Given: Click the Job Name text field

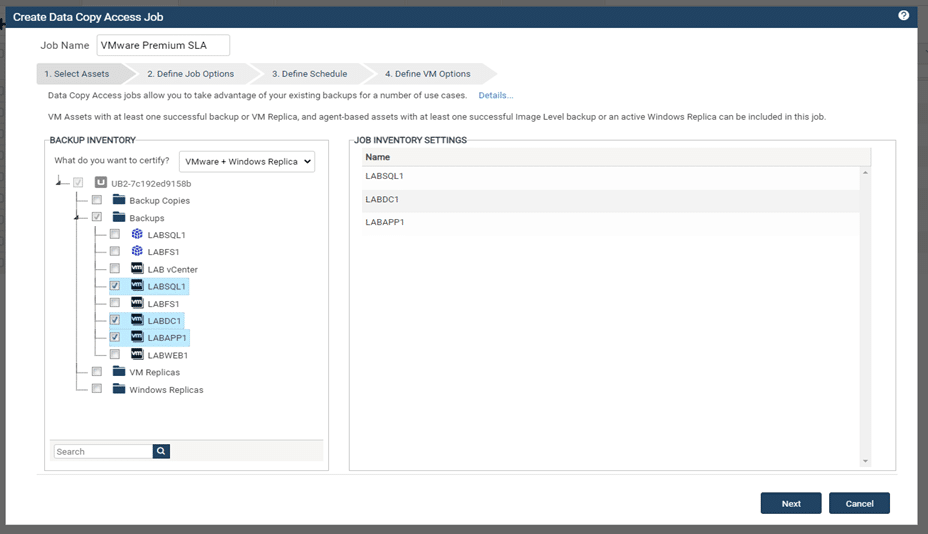Looking at the screenshot, I should (163, 45).
